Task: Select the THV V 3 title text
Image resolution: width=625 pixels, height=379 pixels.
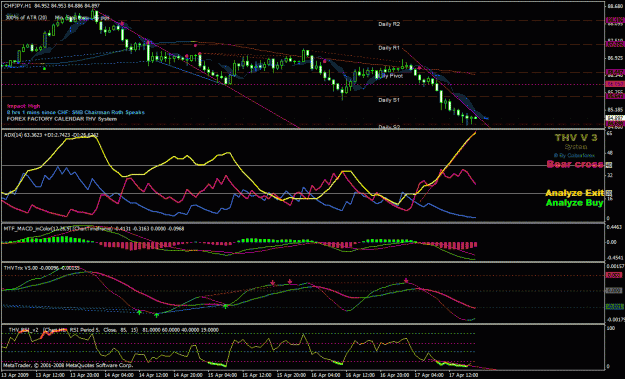Action: pos(576,138)
